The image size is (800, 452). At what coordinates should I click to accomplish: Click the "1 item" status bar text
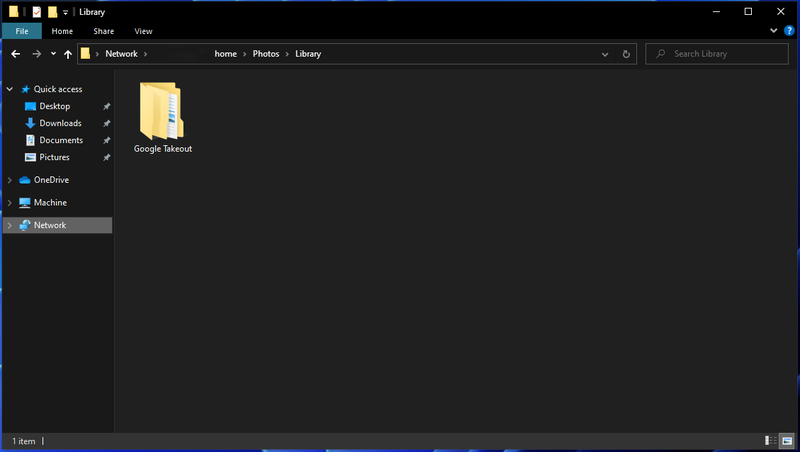coord(23,441)
